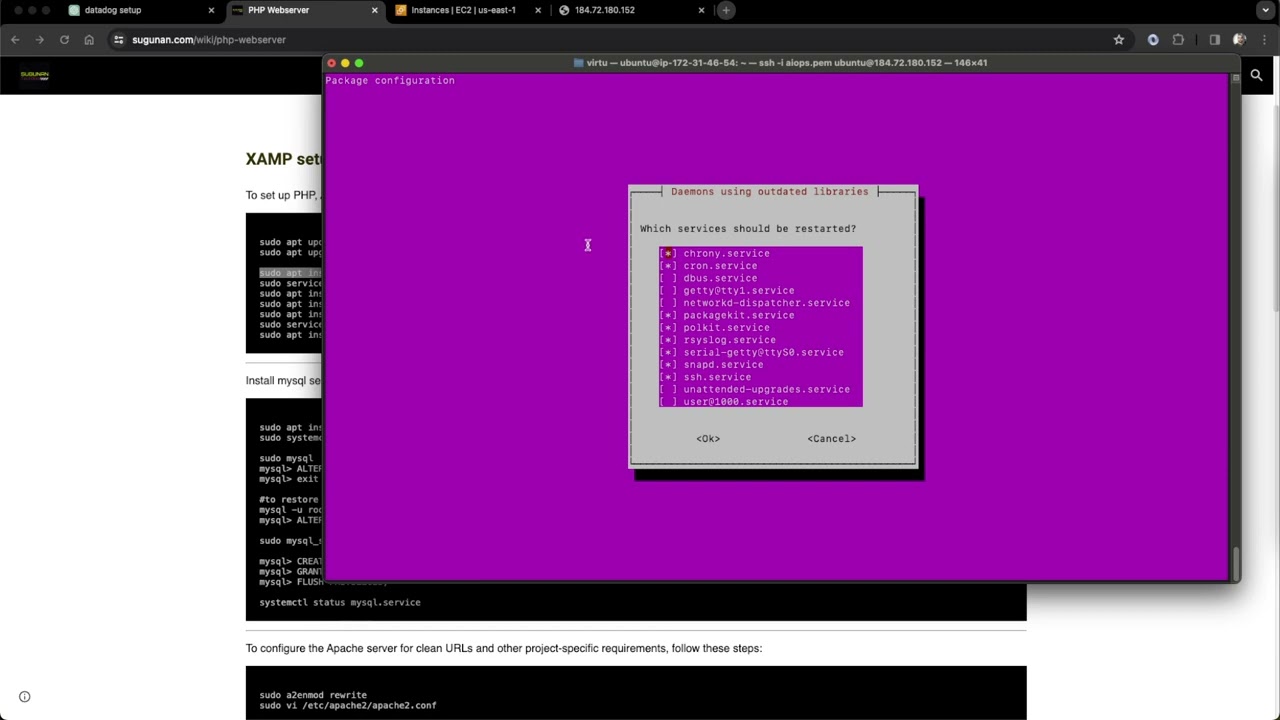Click the browser address bar URL
Viewport: 1280px width, 720px height.
pos(209,40)
